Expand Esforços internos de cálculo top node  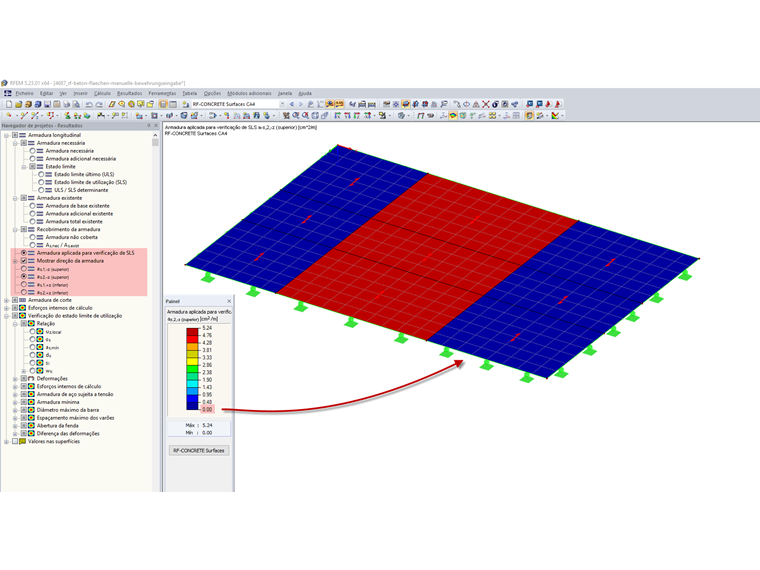pos(6,308)
